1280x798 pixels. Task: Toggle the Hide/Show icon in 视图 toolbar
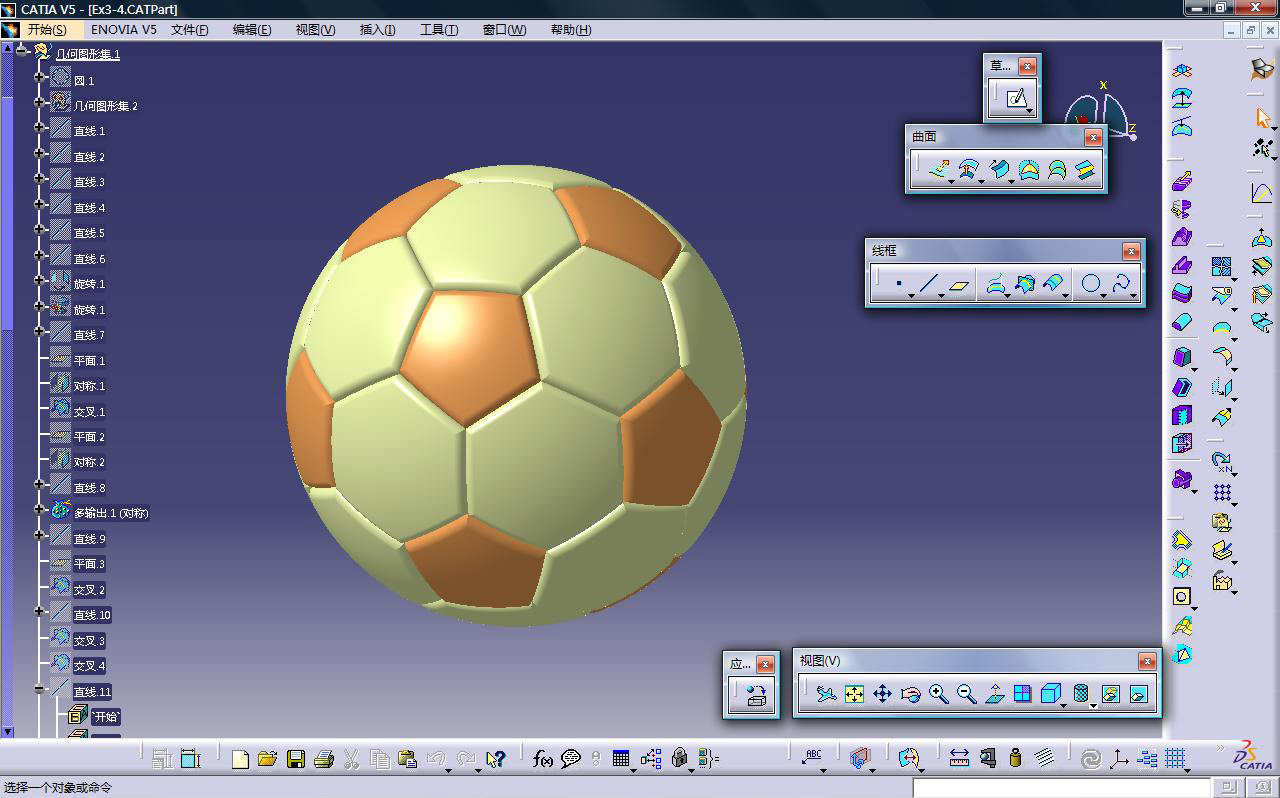(x=1110, y=694)
